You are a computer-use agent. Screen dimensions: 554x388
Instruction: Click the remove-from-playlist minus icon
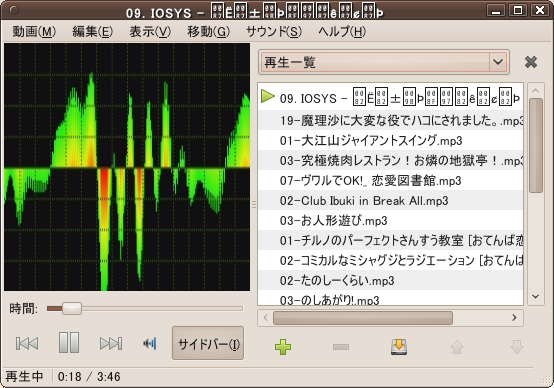pyautogui.click(x=341, y=347)
